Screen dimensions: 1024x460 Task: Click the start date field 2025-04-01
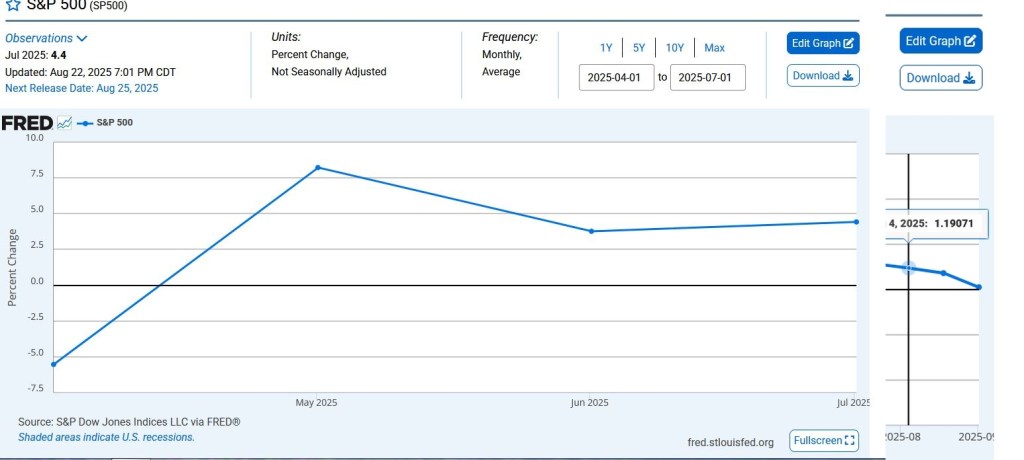point(616,77)
